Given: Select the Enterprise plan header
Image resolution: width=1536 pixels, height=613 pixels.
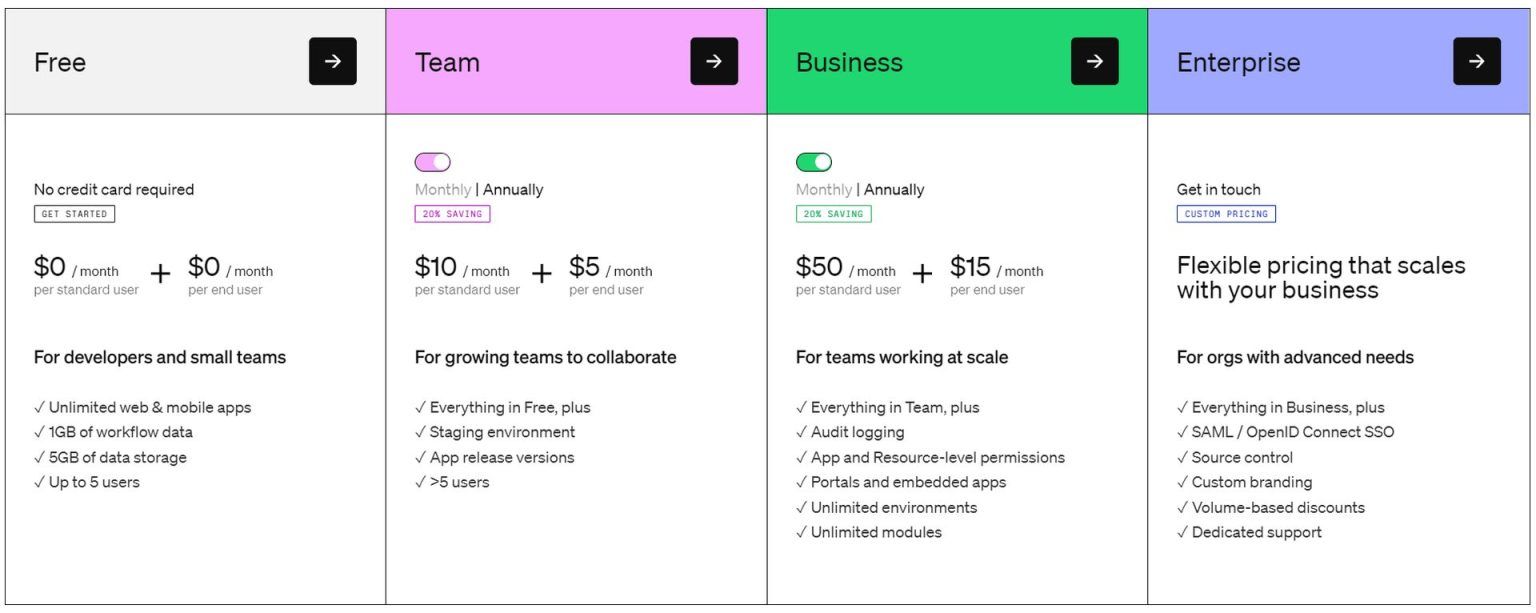Looking at the screenshot, I should tap(1239, 61).
